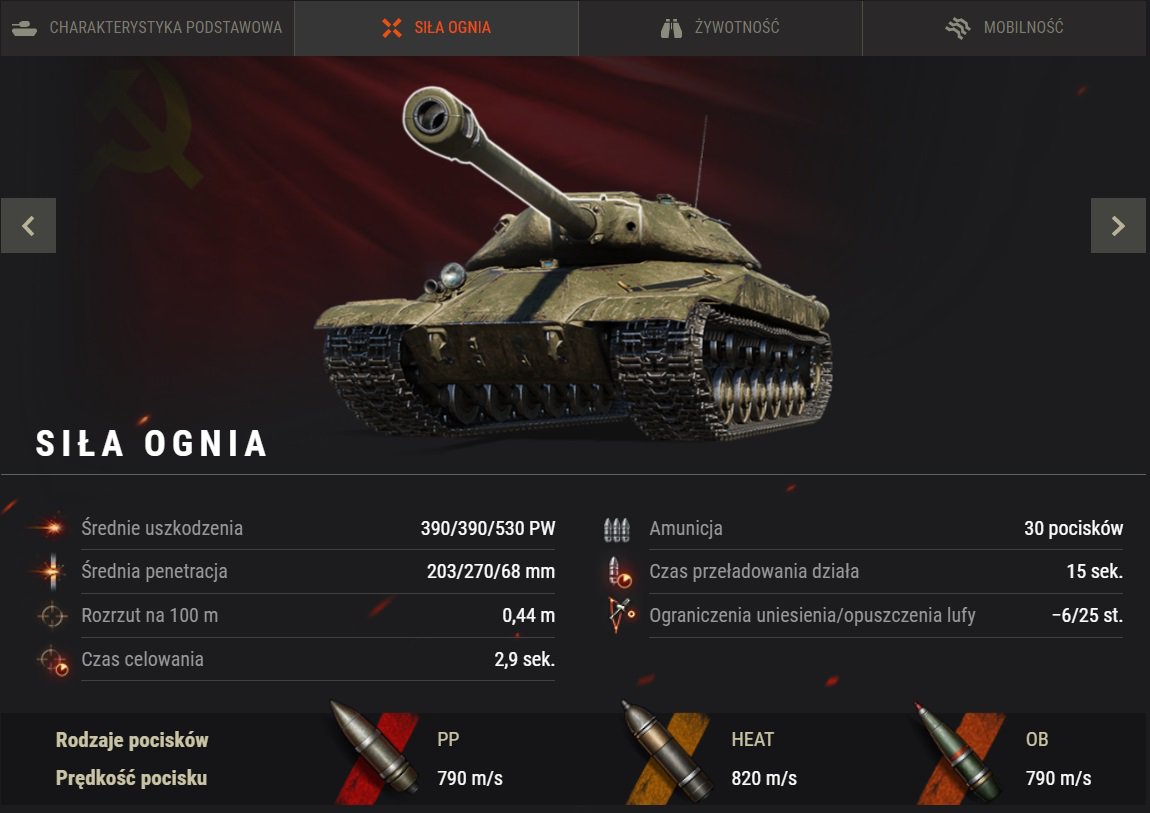Open the Charakterystyka Podstawowa tab

tap(147, 28)
